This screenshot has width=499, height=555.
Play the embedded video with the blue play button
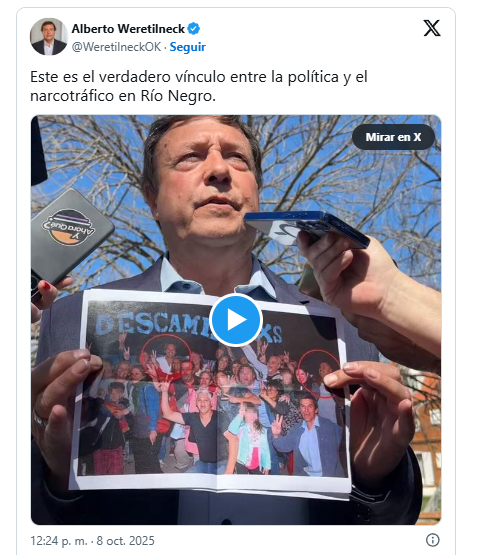[235, 320]
